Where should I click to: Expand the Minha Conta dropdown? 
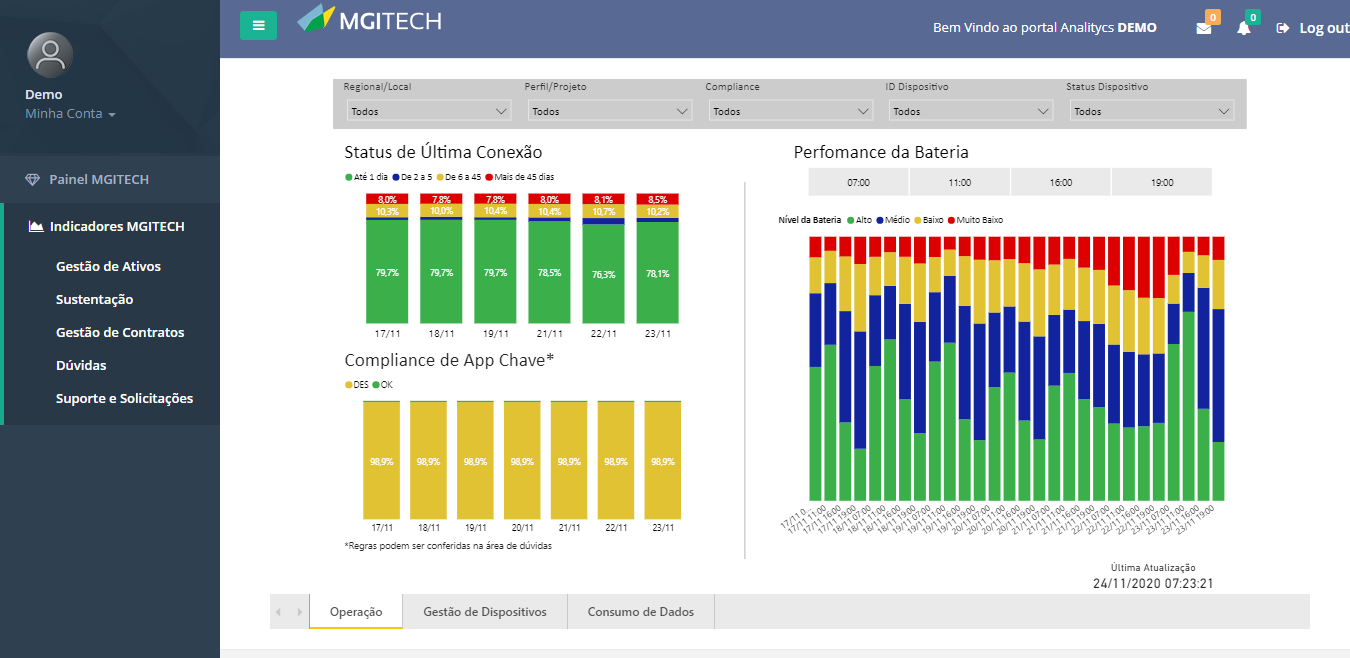pyautogui.click(x=70, y=114)
